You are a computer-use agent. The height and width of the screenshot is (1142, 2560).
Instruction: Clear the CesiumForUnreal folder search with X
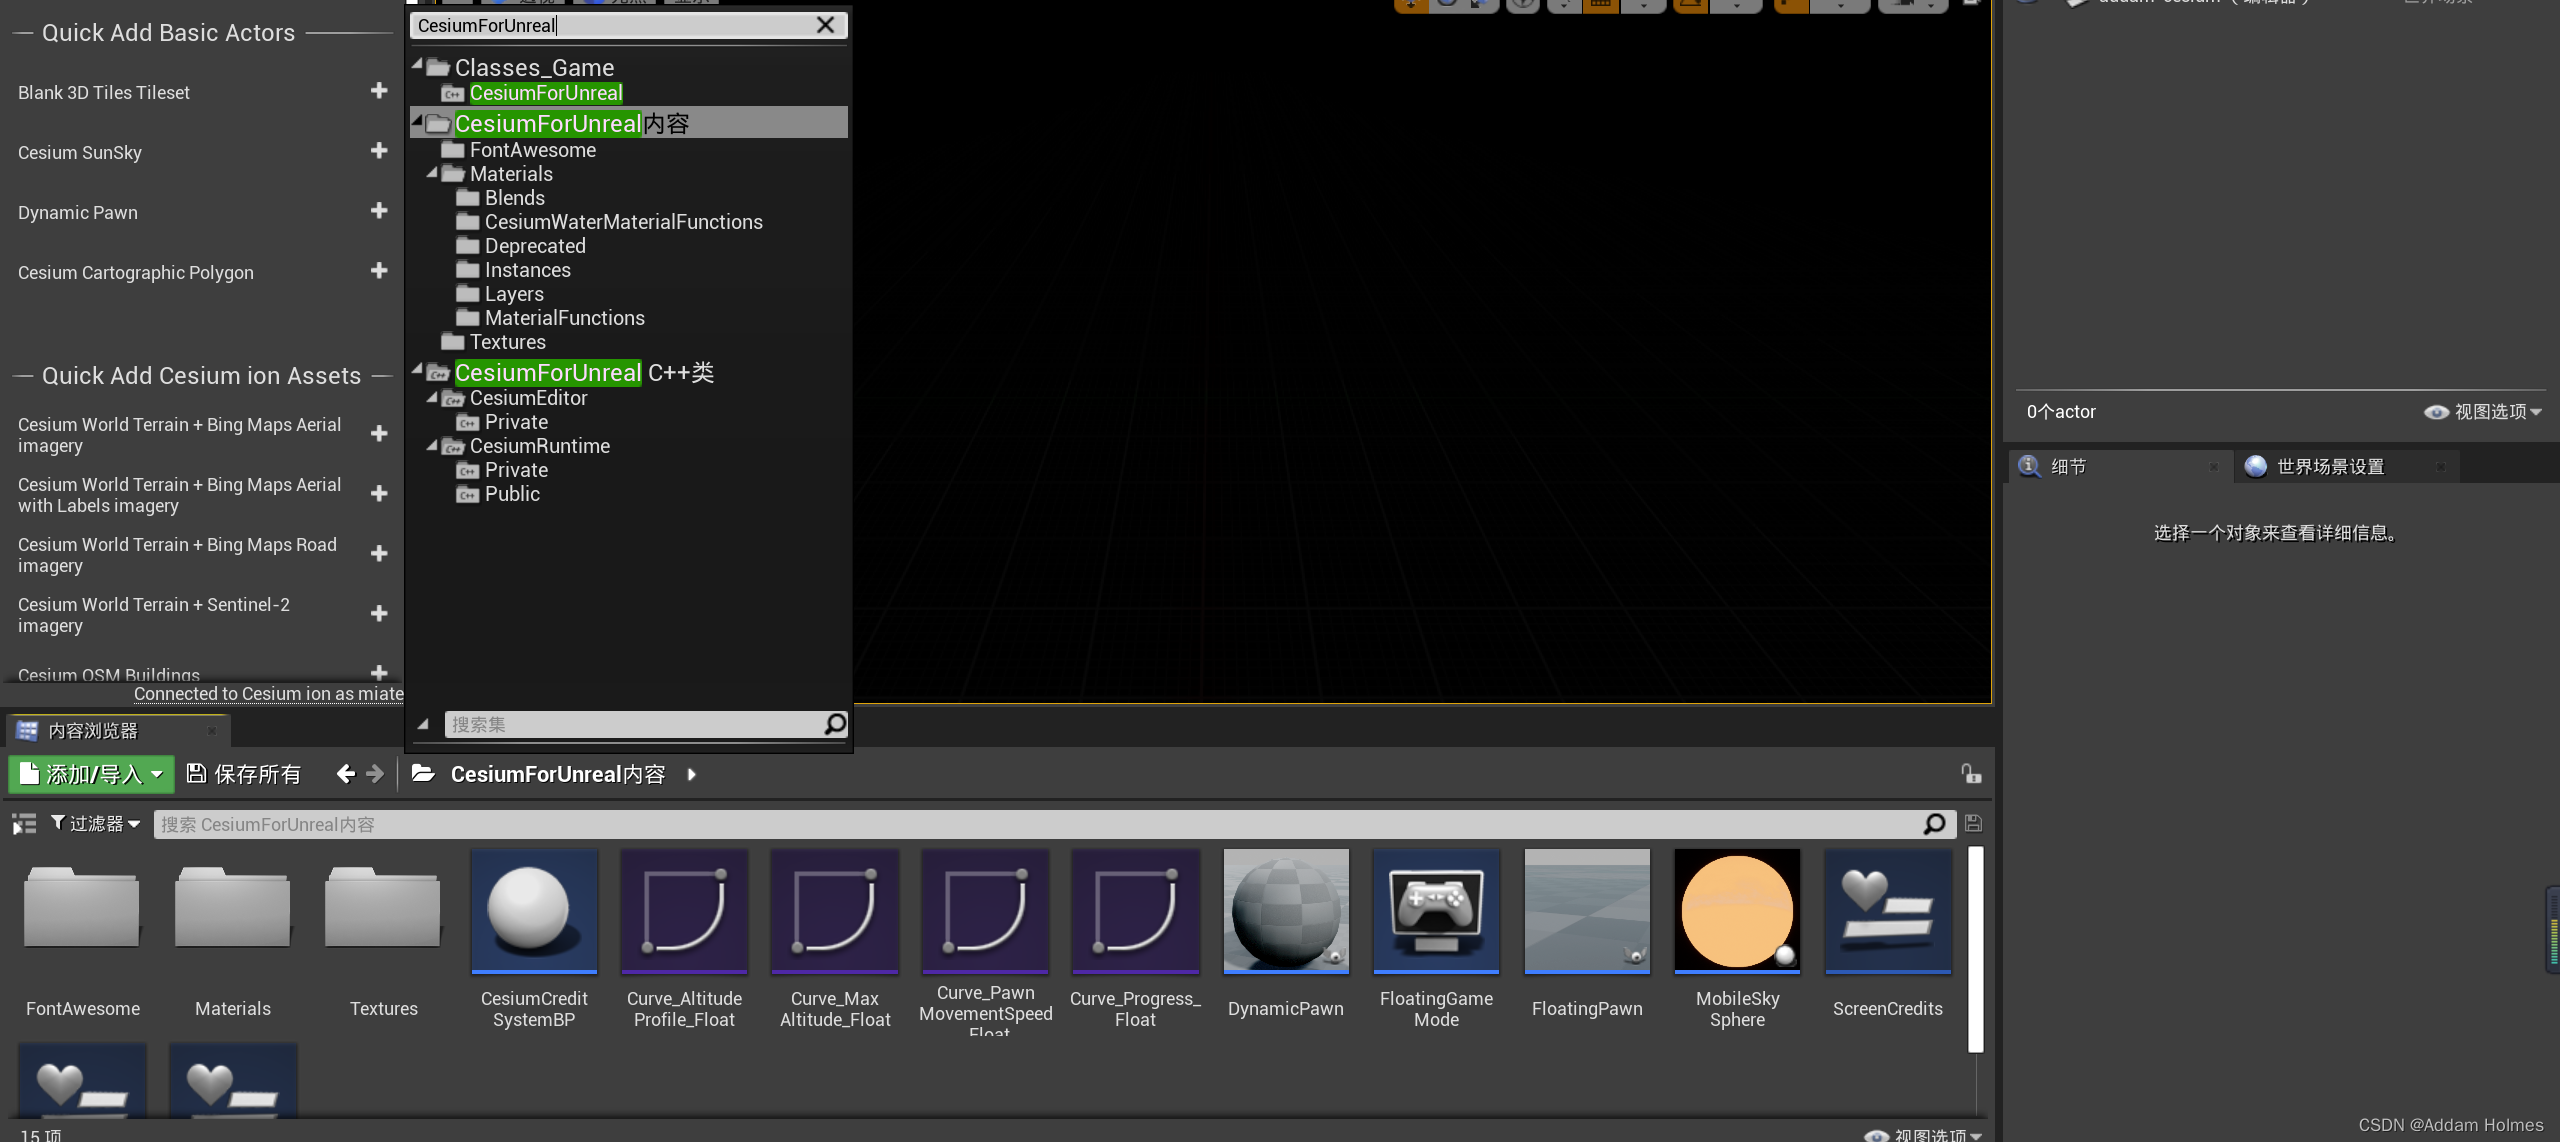tap(825, 25)
